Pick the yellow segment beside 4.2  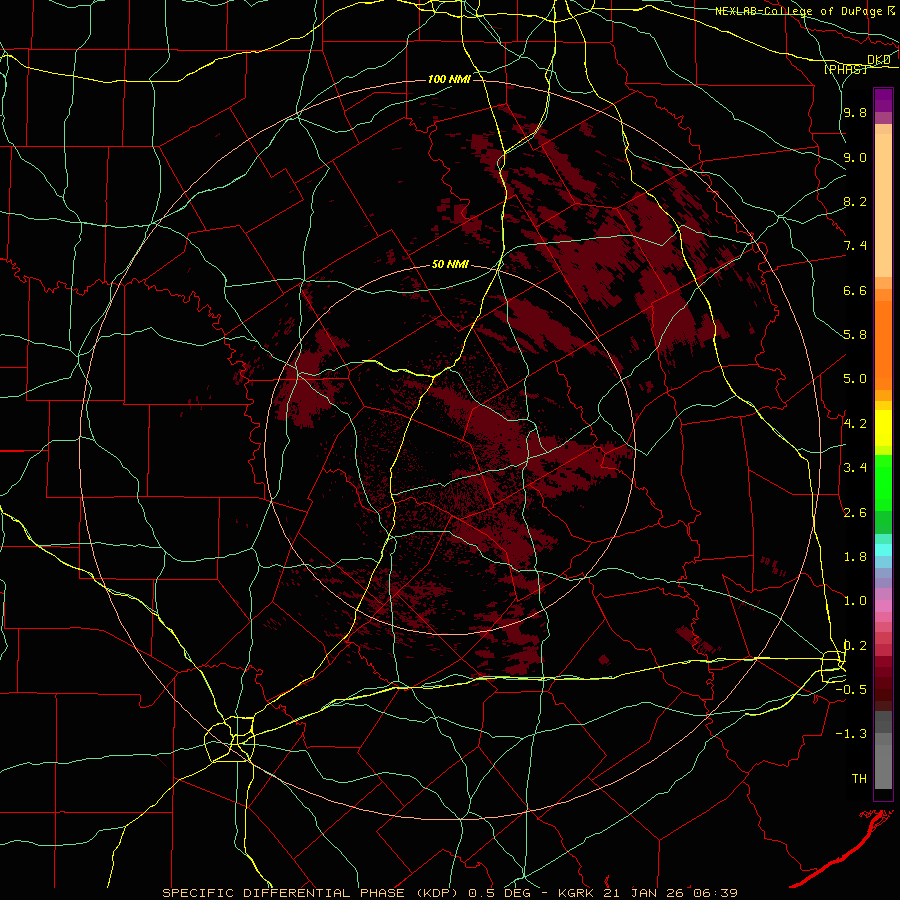click(883, 428)
